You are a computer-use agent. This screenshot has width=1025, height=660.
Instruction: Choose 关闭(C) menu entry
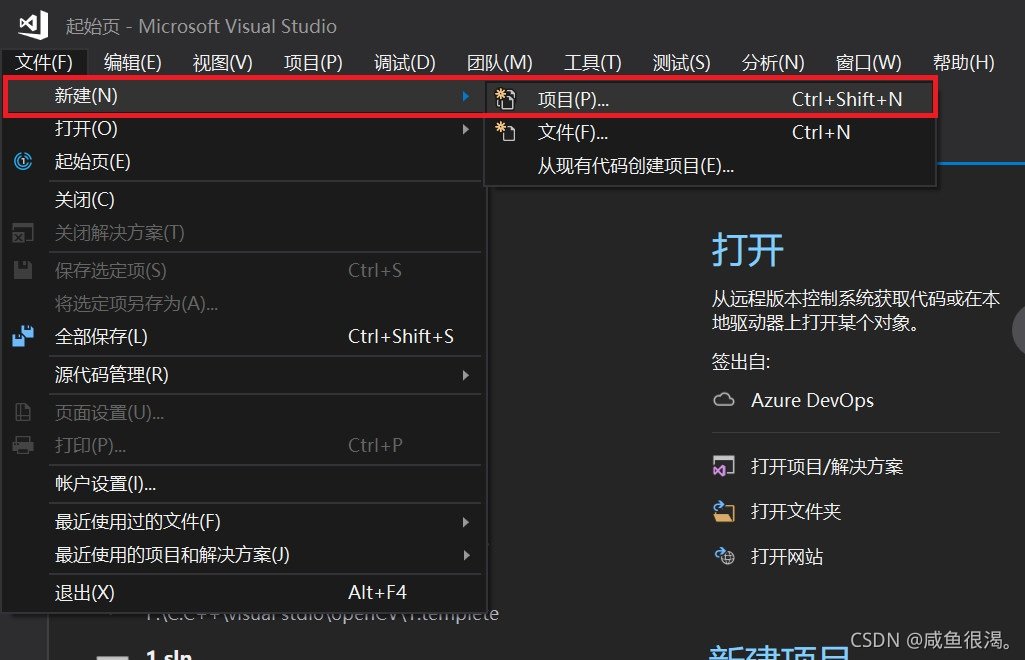[244, 199]
